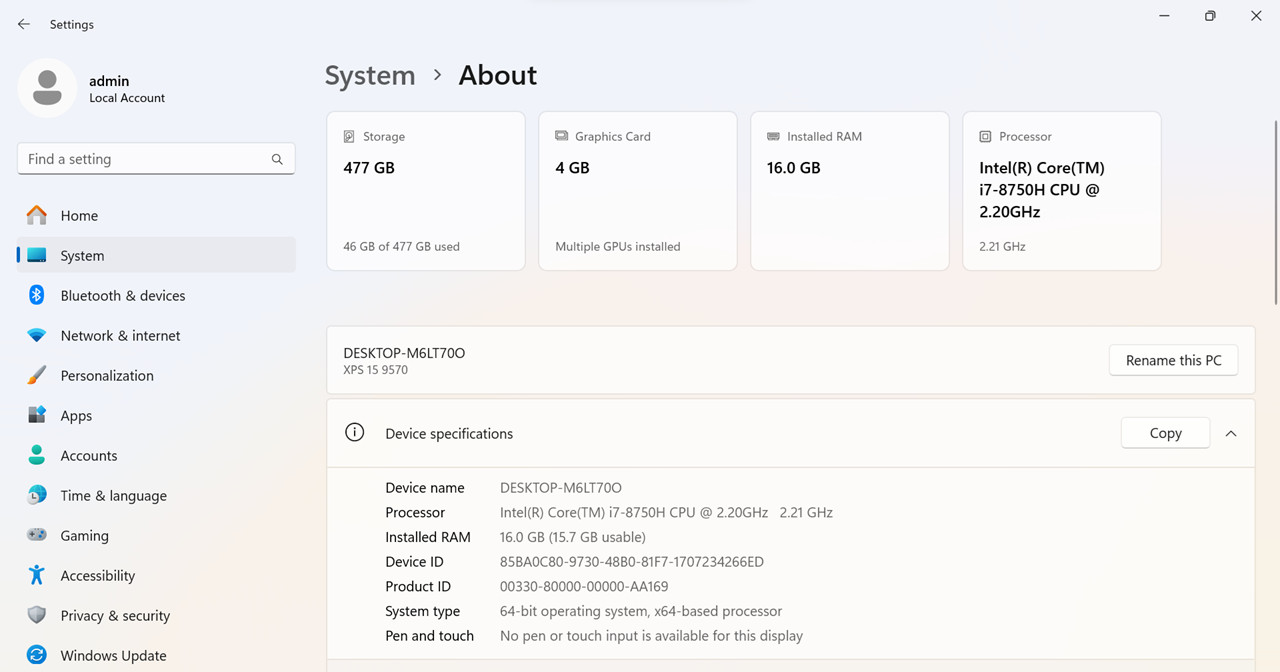Screen dimensions: 1280x672
Task: Focus the Find a setting search box
Action: pos(156,159)
